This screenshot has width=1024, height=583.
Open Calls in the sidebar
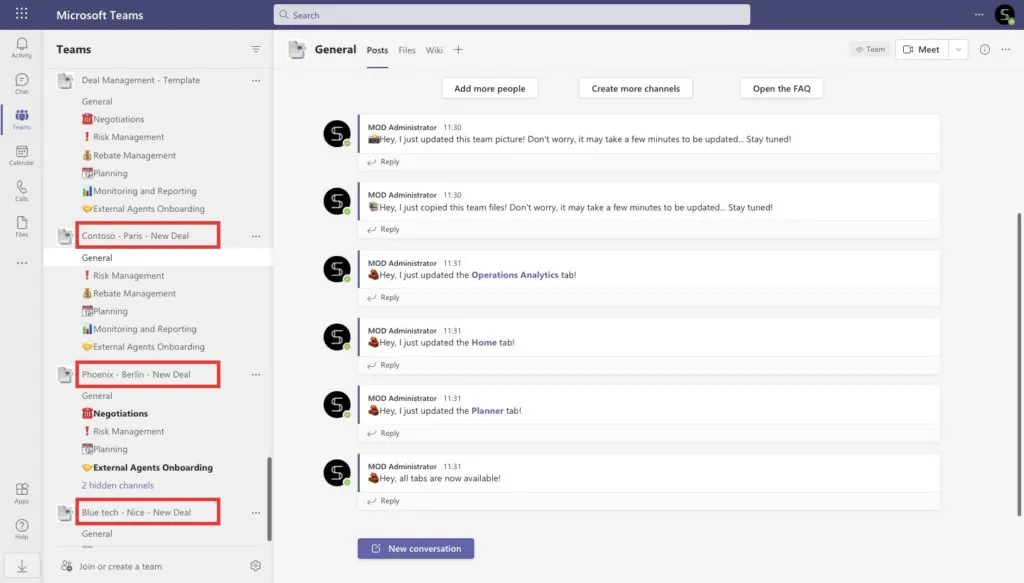click(x=22, y=191)
